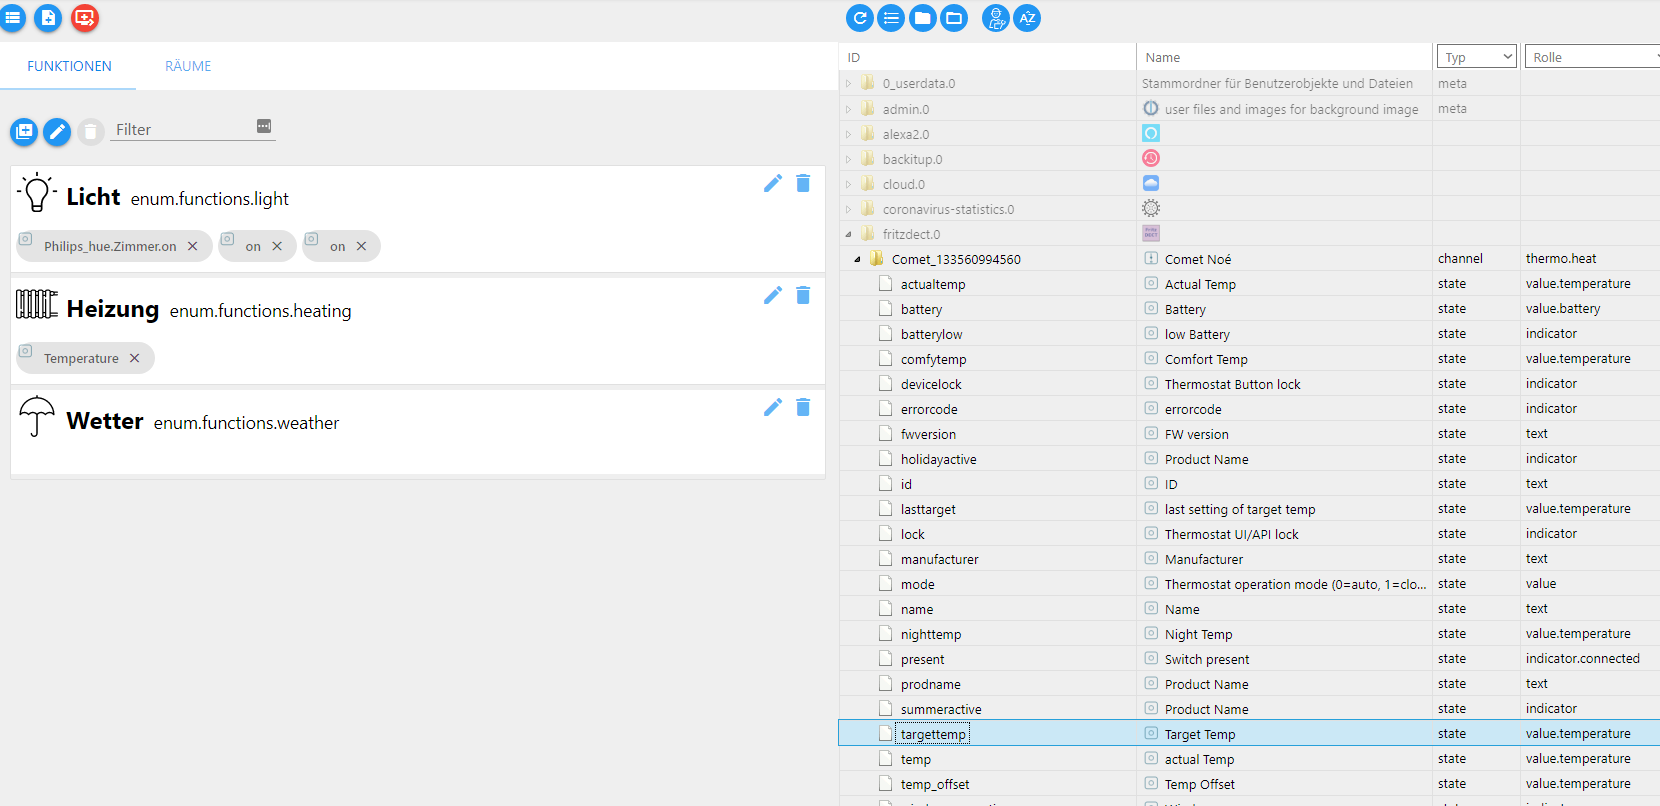Viewport: 1660px width, 806px height.
Task: Click the blue new file icon in top toolbar
Action: pyautogui.click(x=48, y=17)
